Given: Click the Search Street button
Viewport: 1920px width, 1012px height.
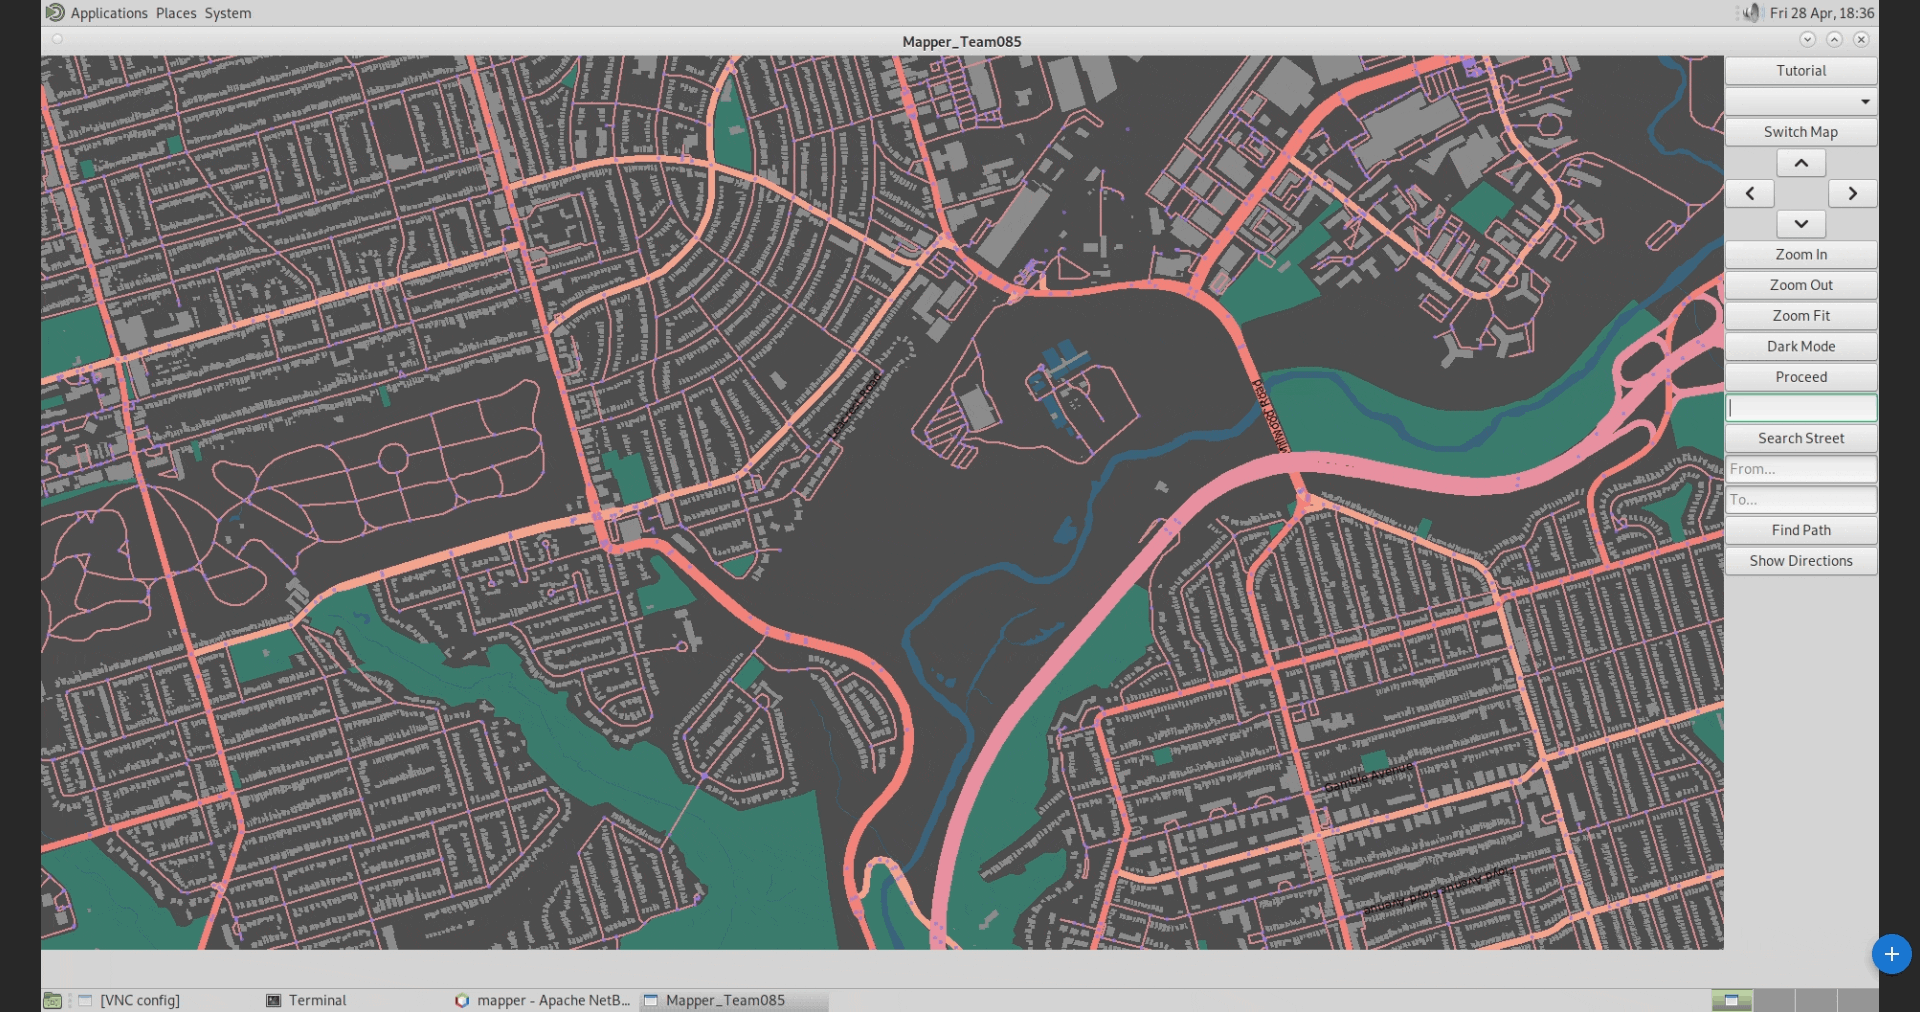Looking at the screenshot, I should pyautogui.click(x=1800, y=438).
